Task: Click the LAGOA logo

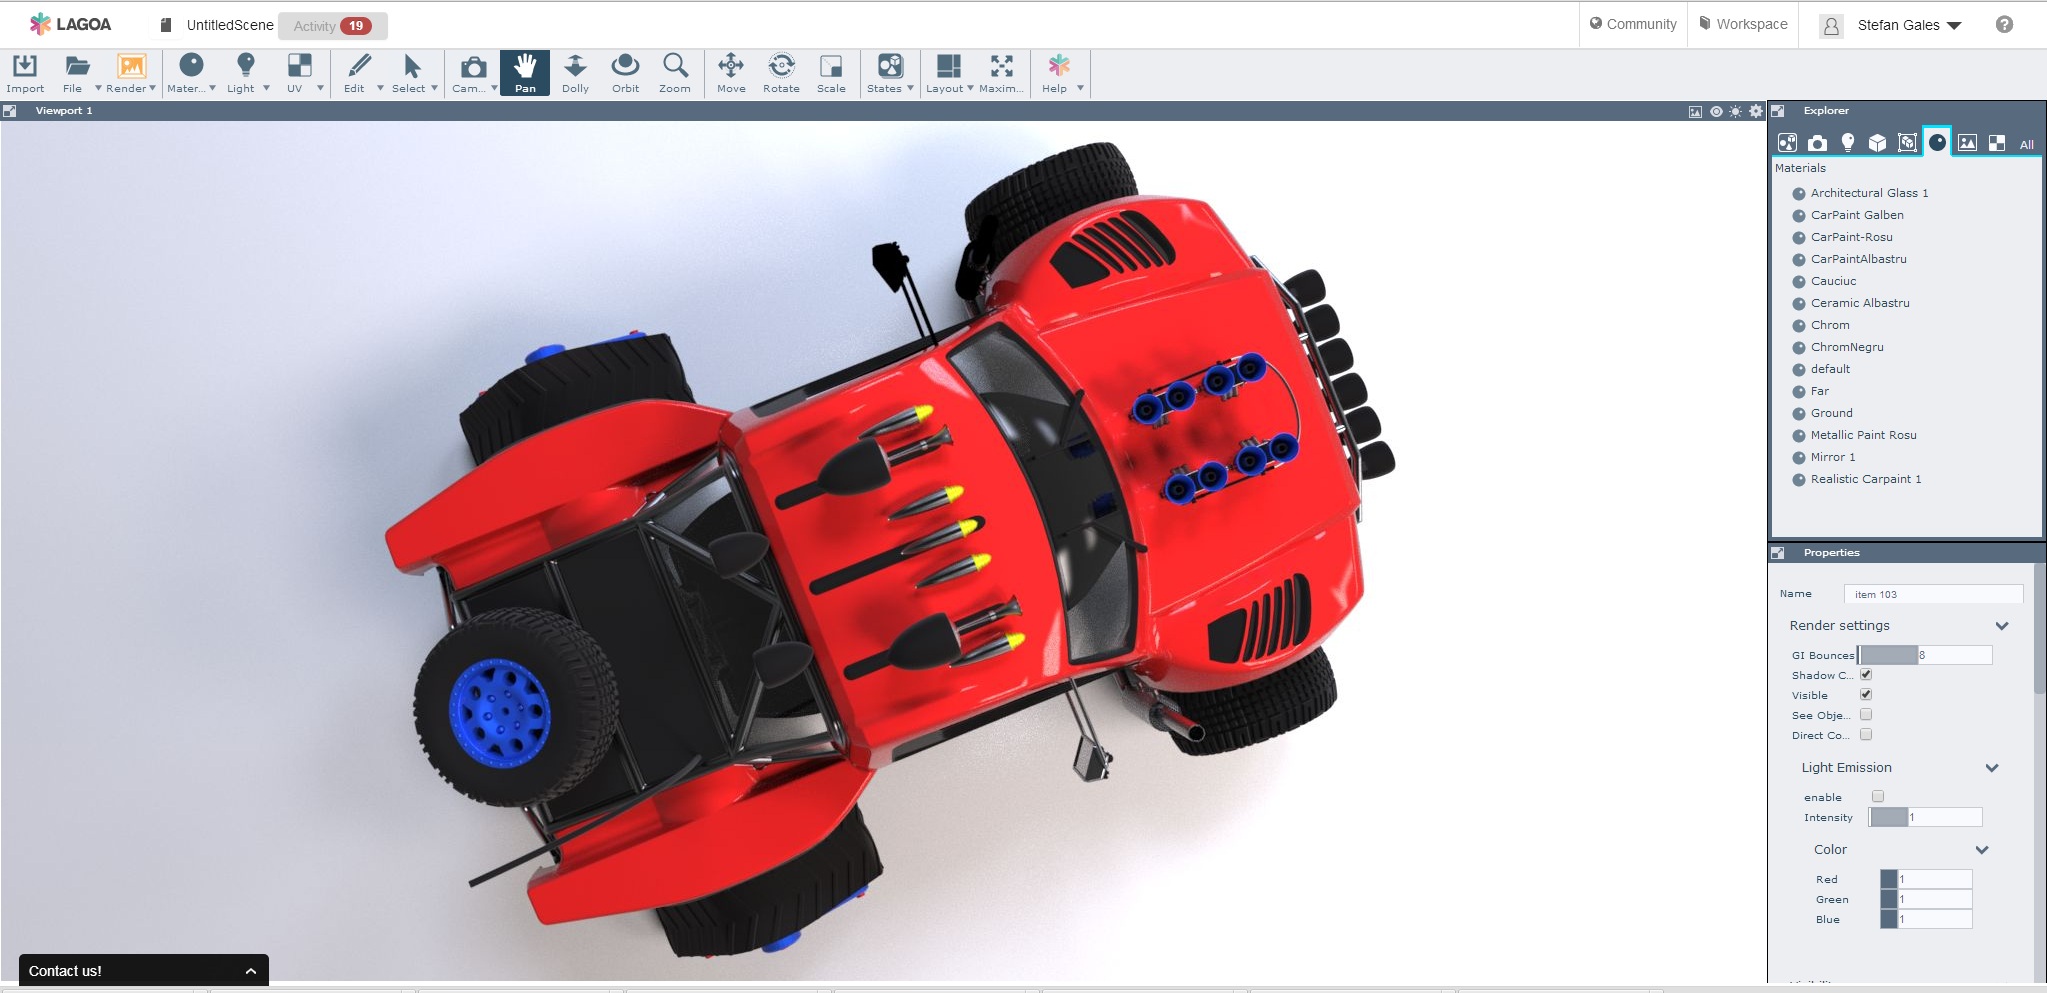Action: pyautogui.click(x=70, y=24)
